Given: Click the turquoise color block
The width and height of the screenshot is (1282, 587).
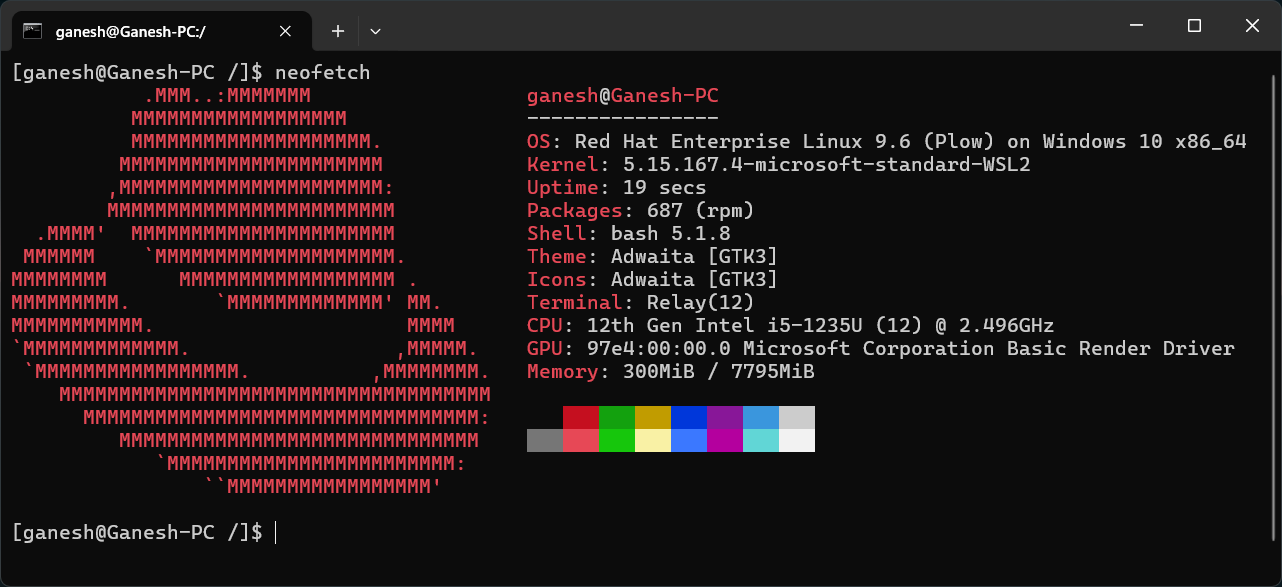Looking at the screenshot, I should pos(760,440).
